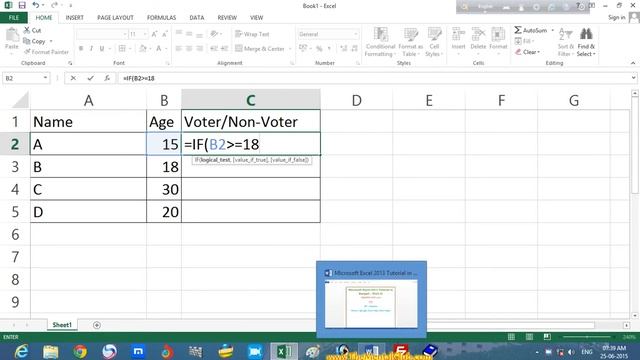The image size is (640, 360).
Task: Toggle Underline formatting
Action: pos(102,49)
